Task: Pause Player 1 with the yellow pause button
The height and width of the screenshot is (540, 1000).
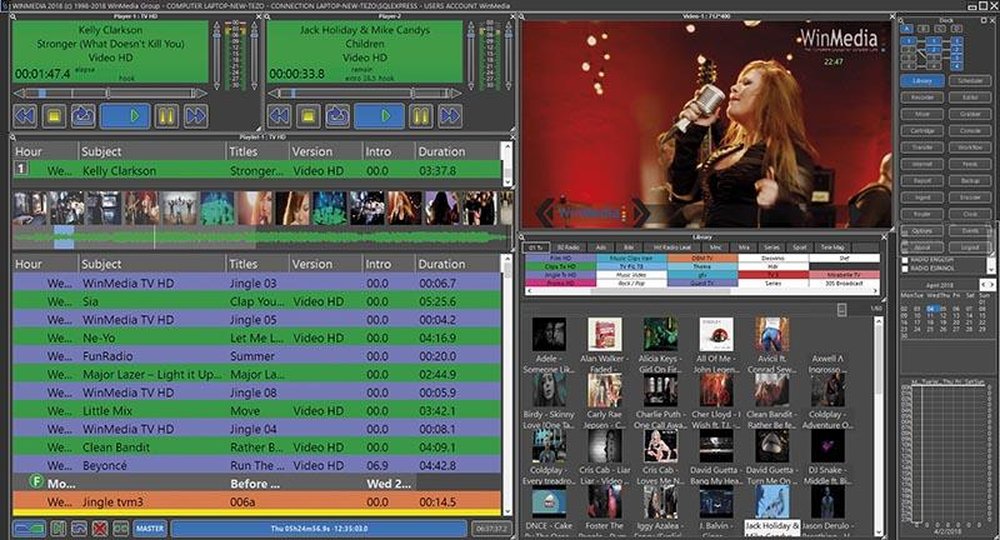Action: [166, 116]
